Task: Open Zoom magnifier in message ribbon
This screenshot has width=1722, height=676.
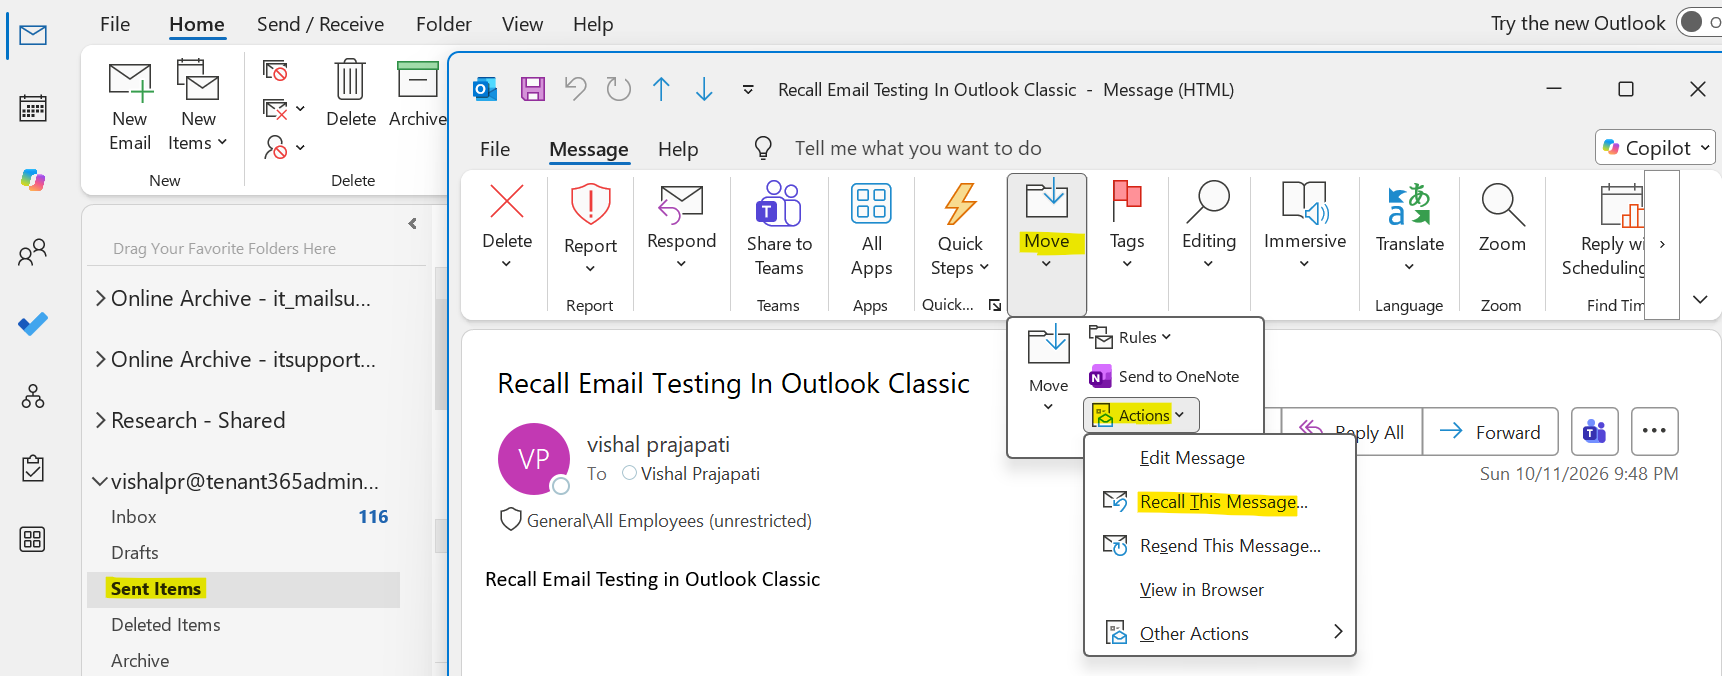Action: (1502, 218)
